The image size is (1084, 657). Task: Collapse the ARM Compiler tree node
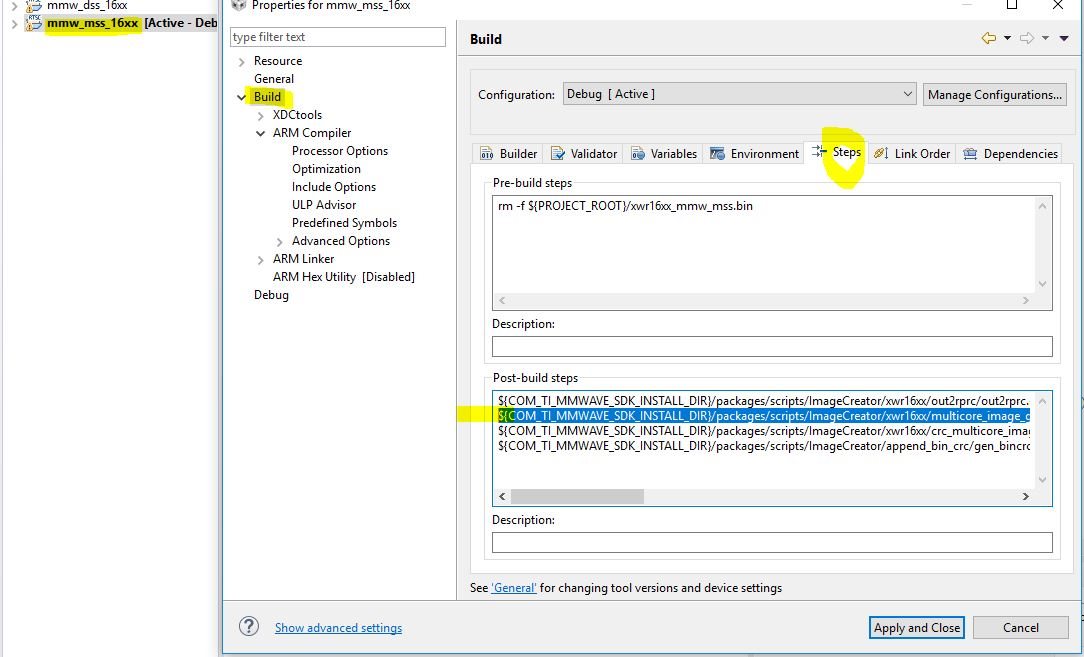point(261,133)
